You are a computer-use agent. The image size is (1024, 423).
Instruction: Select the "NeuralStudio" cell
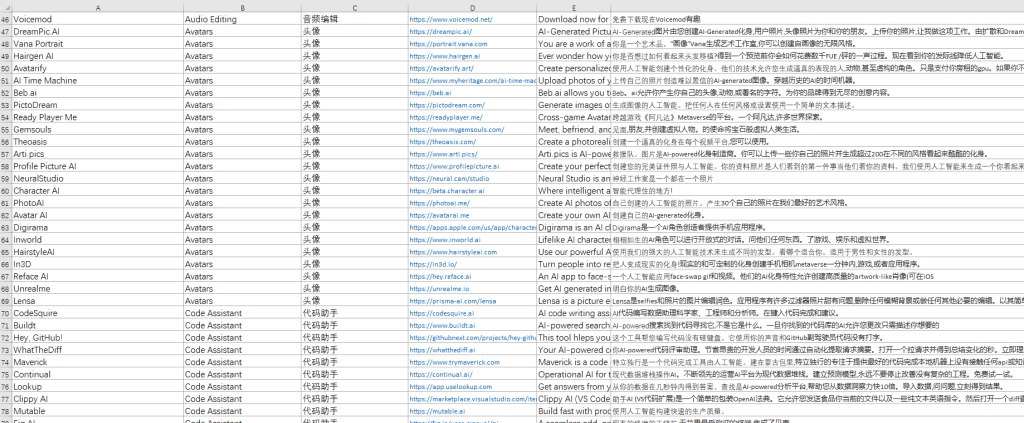(97, 178)
